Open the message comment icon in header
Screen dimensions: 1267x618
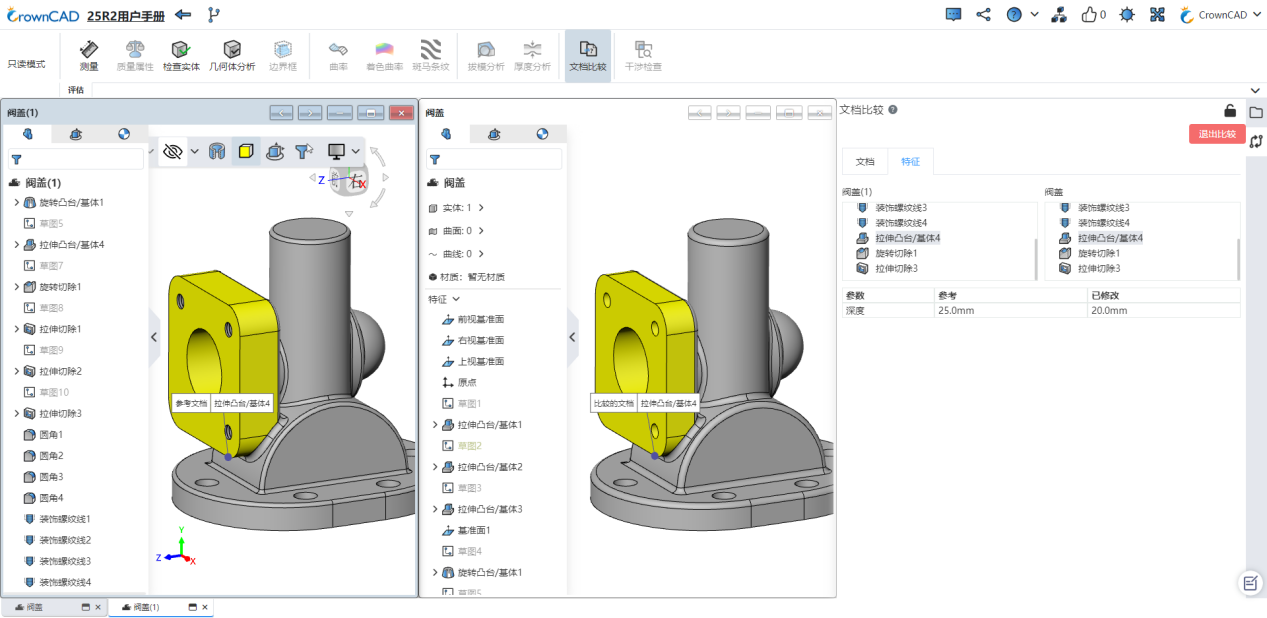[953, 15]
